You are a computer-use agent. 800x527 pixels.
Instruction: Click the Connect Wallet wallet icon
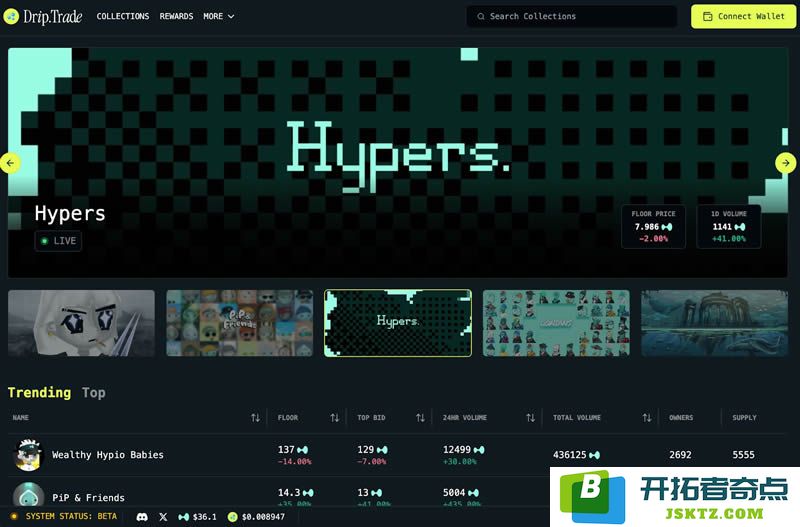click(708, 16)
